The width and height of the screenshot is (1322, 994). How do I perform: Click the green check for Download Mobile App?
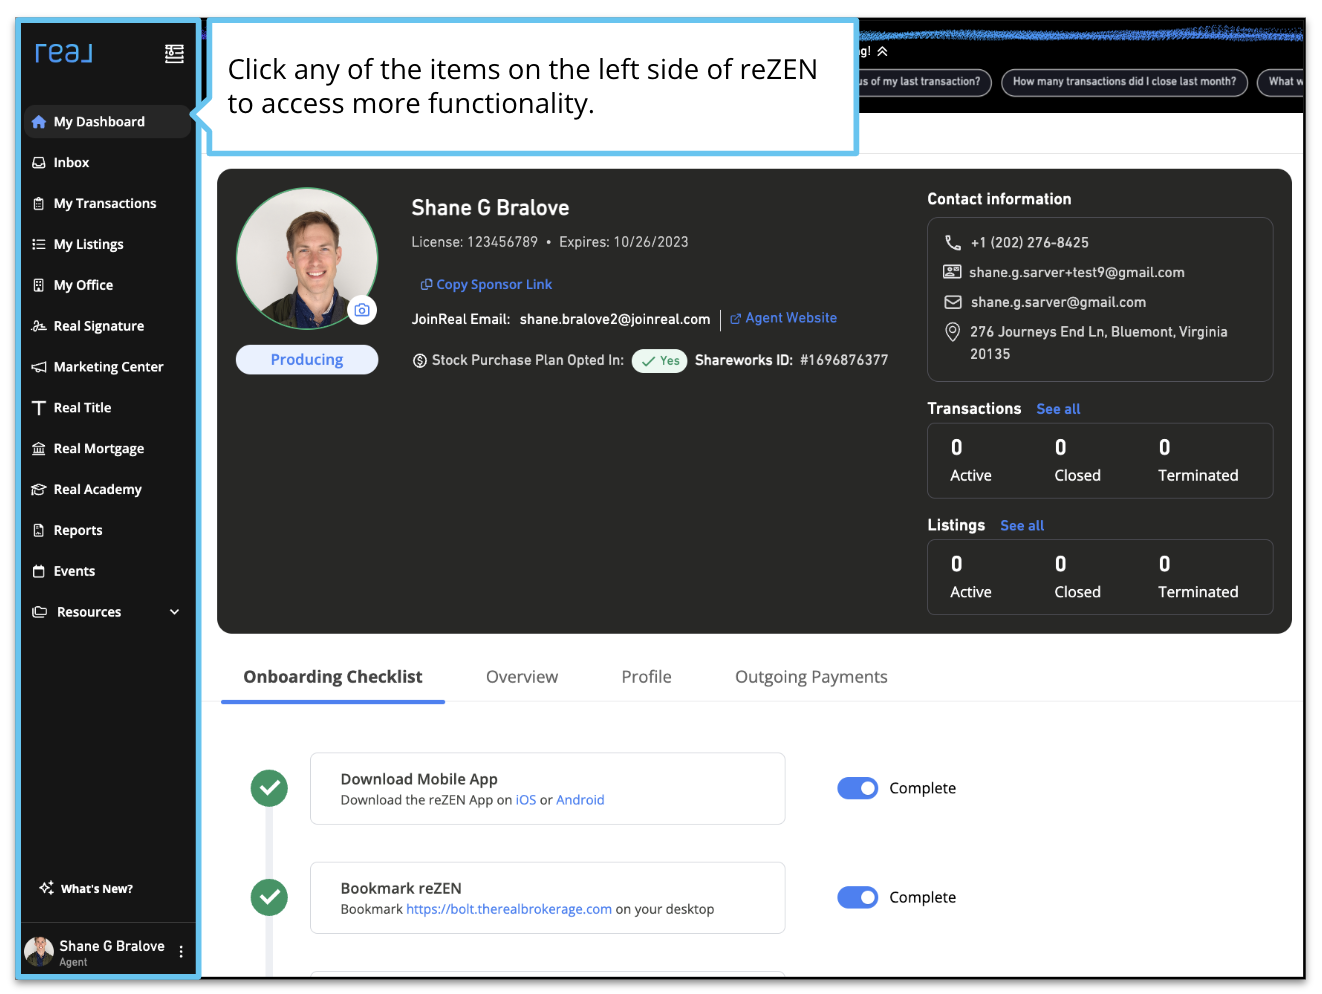click(269, 788)
